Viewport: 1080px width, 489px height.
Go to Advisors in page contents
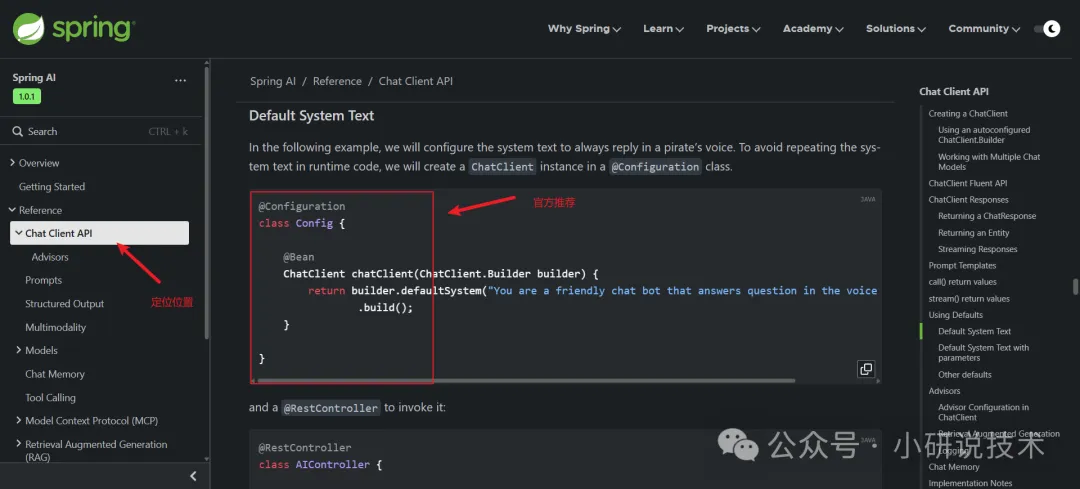944,391
